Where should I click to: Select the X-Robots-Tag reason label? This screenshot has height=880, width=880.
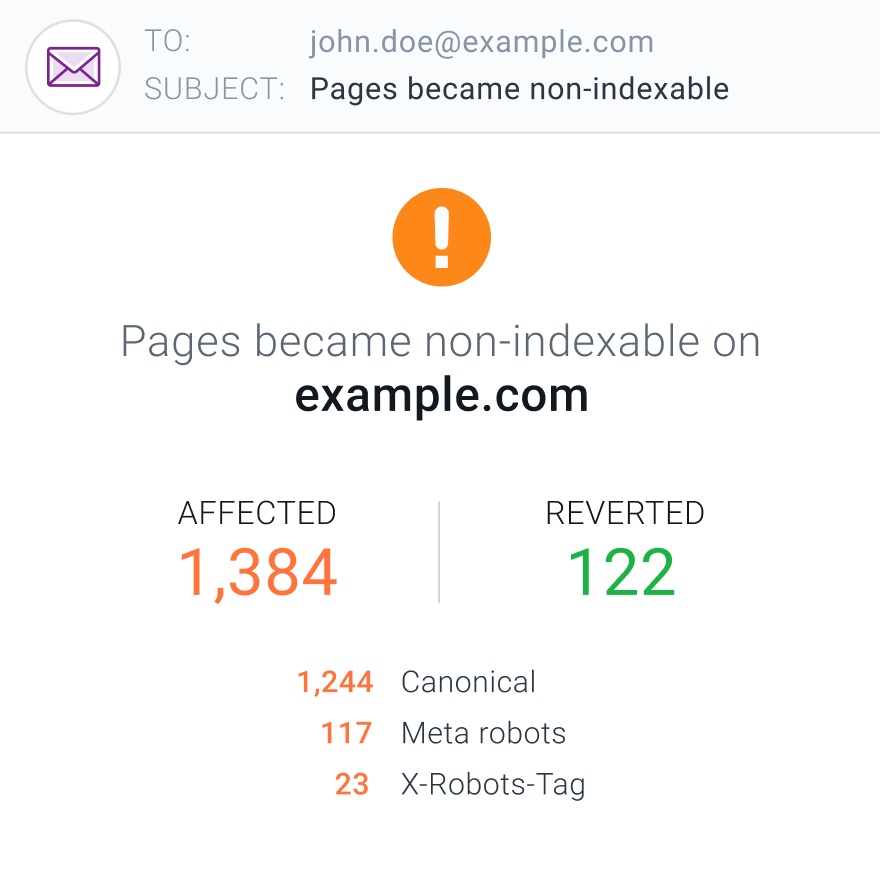click(x=493, y=785)
